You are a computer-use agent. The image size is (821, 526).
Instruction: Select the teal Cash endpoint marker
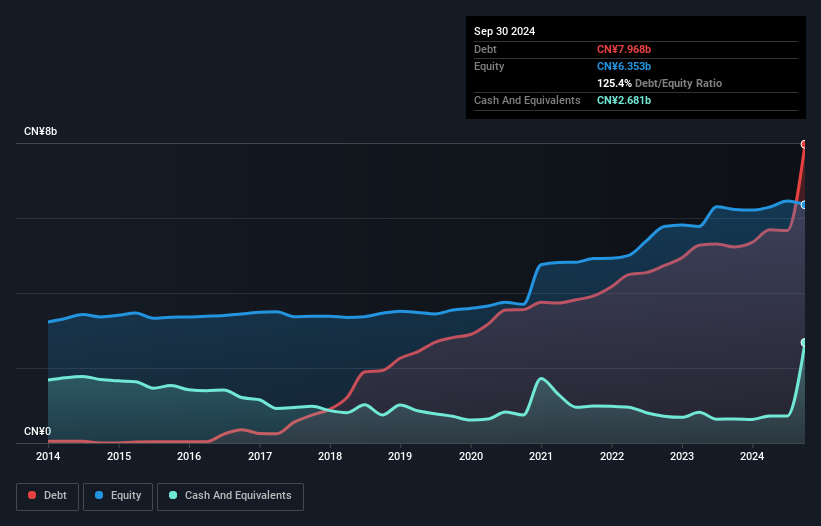[x=804, y=342]
